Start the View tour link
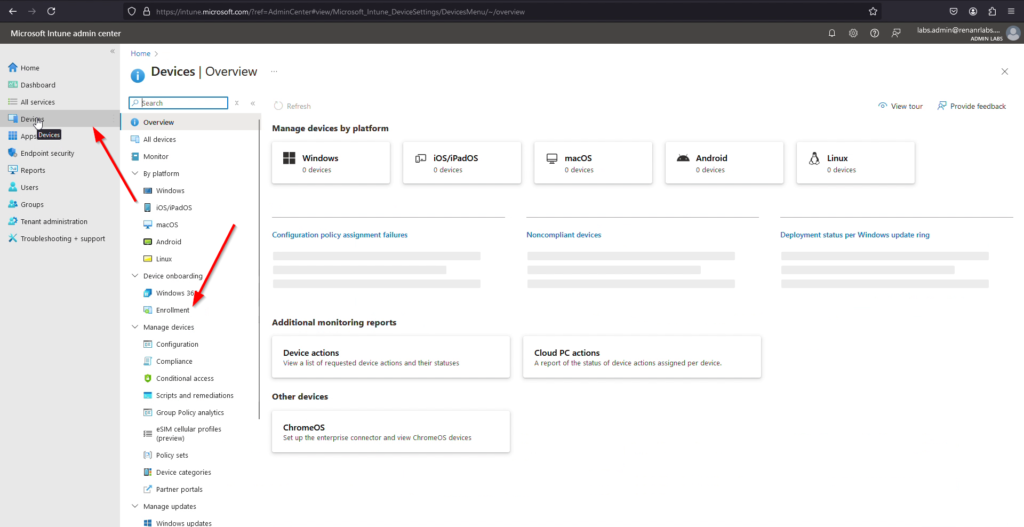Screen dimensions: 1024x527 (x=901, y=106)
